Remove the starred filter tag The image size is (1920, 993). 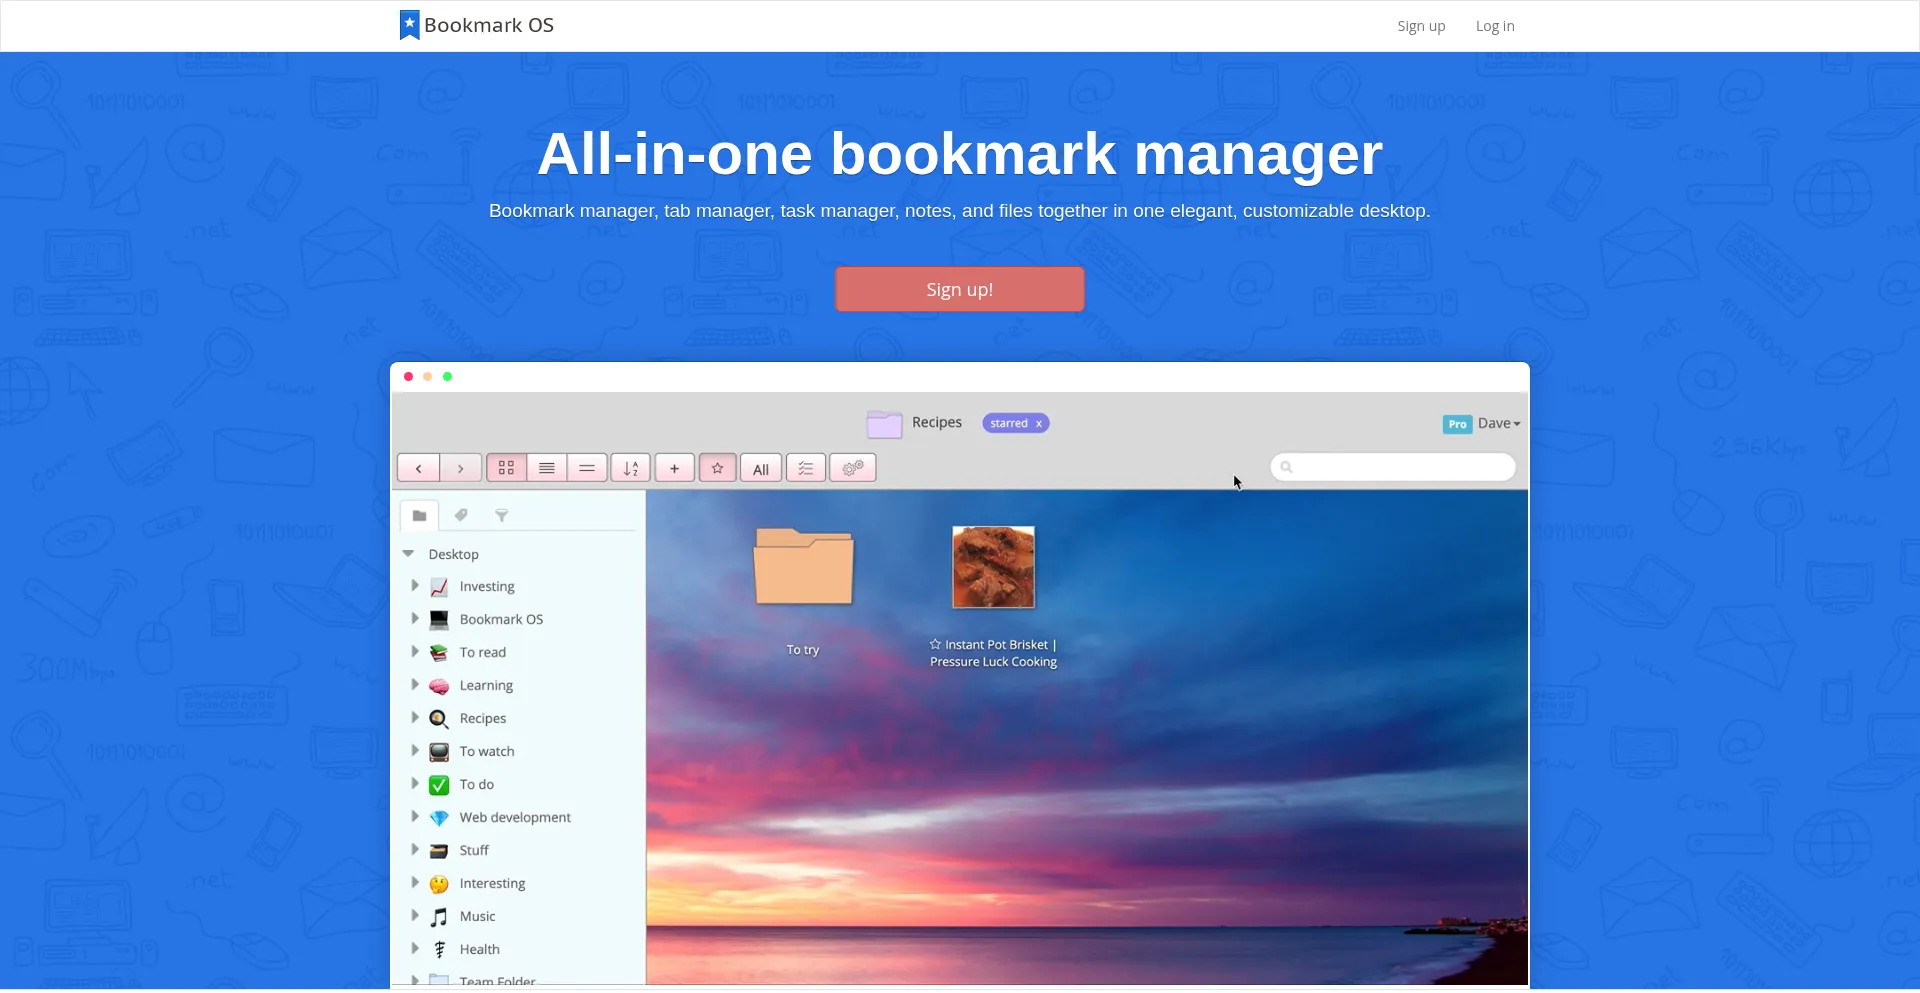1039,424
